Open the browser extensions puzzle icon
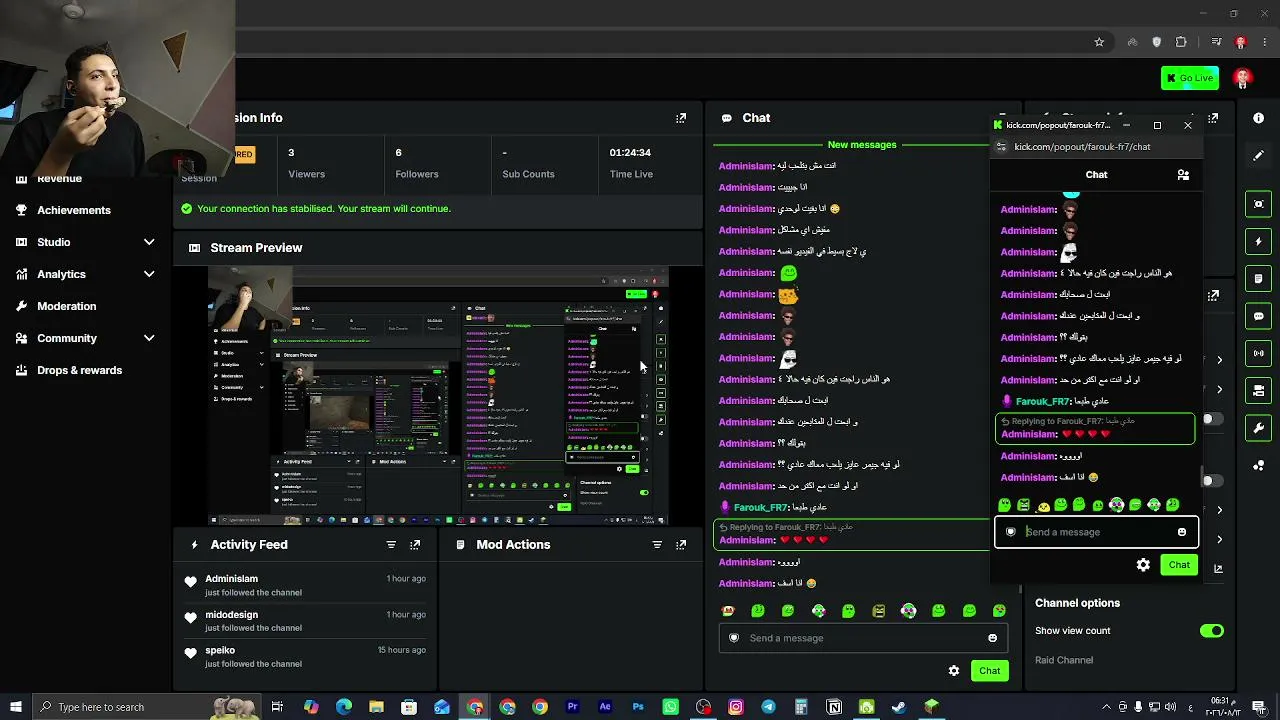1280x720 pixels. [1181, 42]
